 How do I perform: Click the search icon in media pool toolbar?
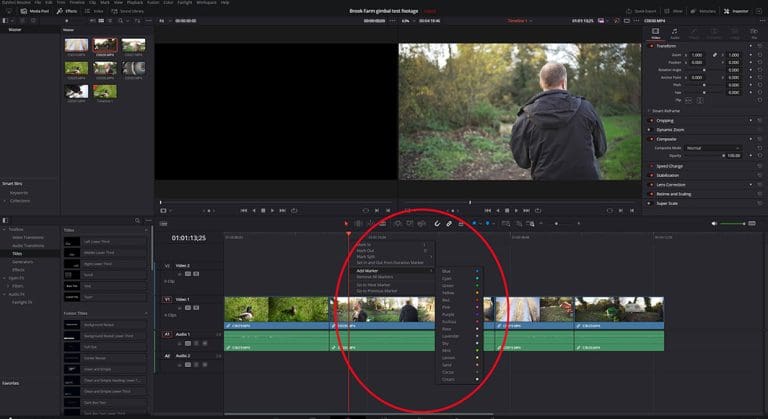pos(120,21)
